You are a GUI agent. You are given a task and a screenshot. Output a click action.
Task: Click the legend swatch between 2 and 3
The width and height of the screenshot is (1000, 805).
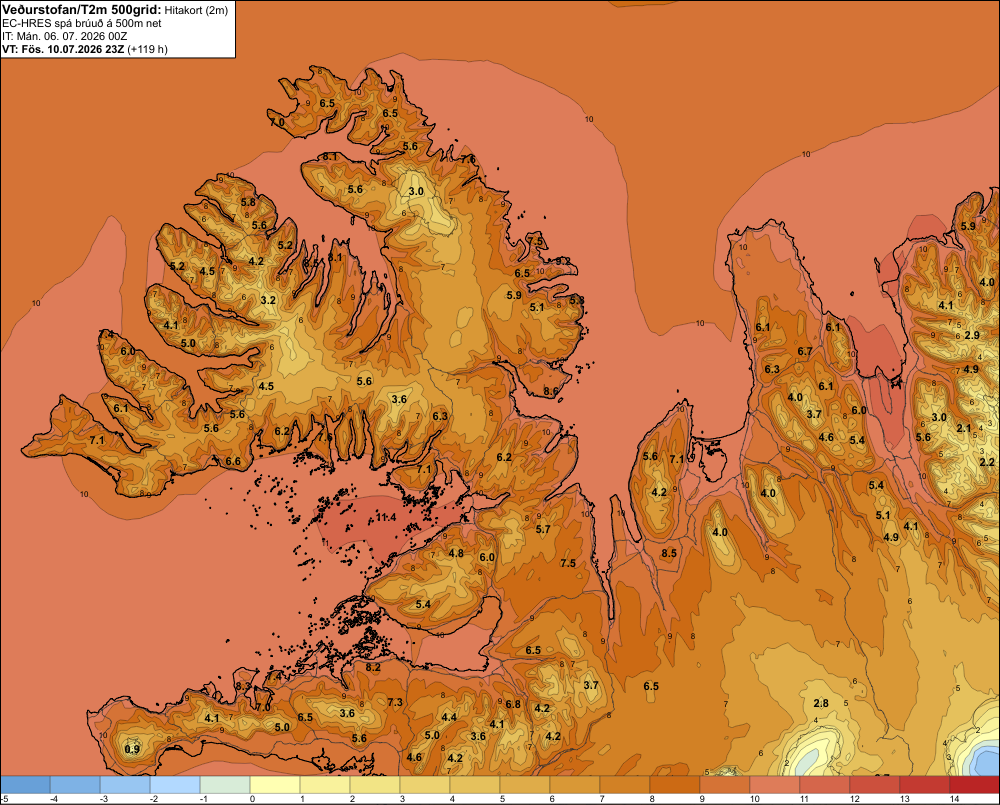pos(375,785)
